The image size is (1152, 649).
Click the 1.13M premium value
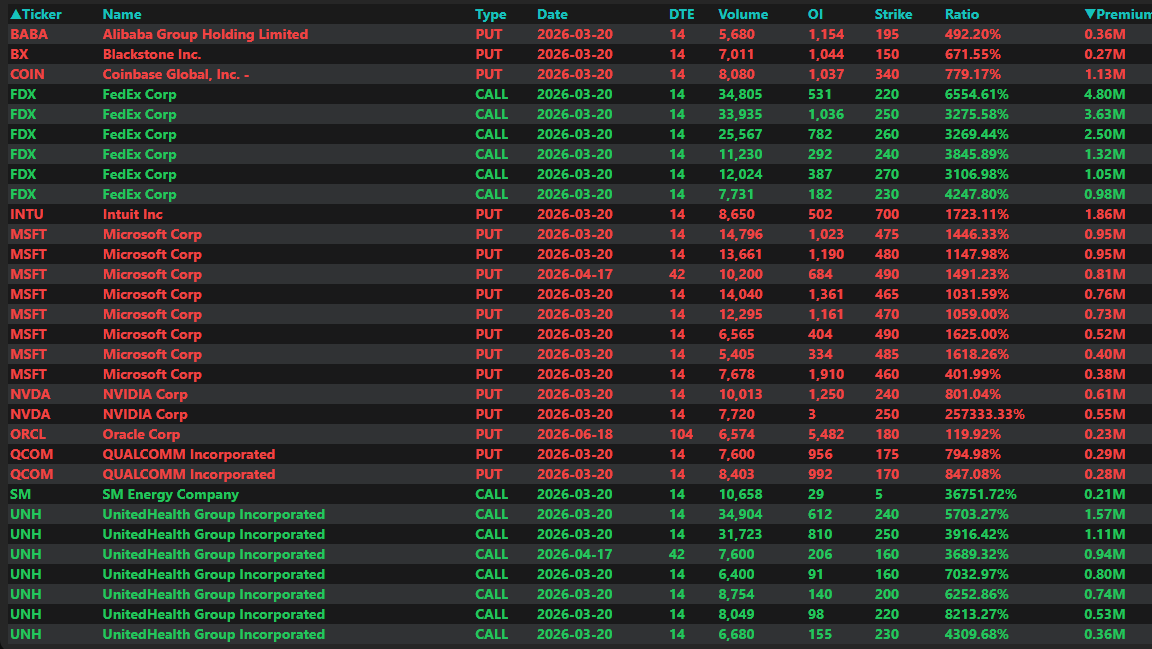click(x=1104, y=73)
